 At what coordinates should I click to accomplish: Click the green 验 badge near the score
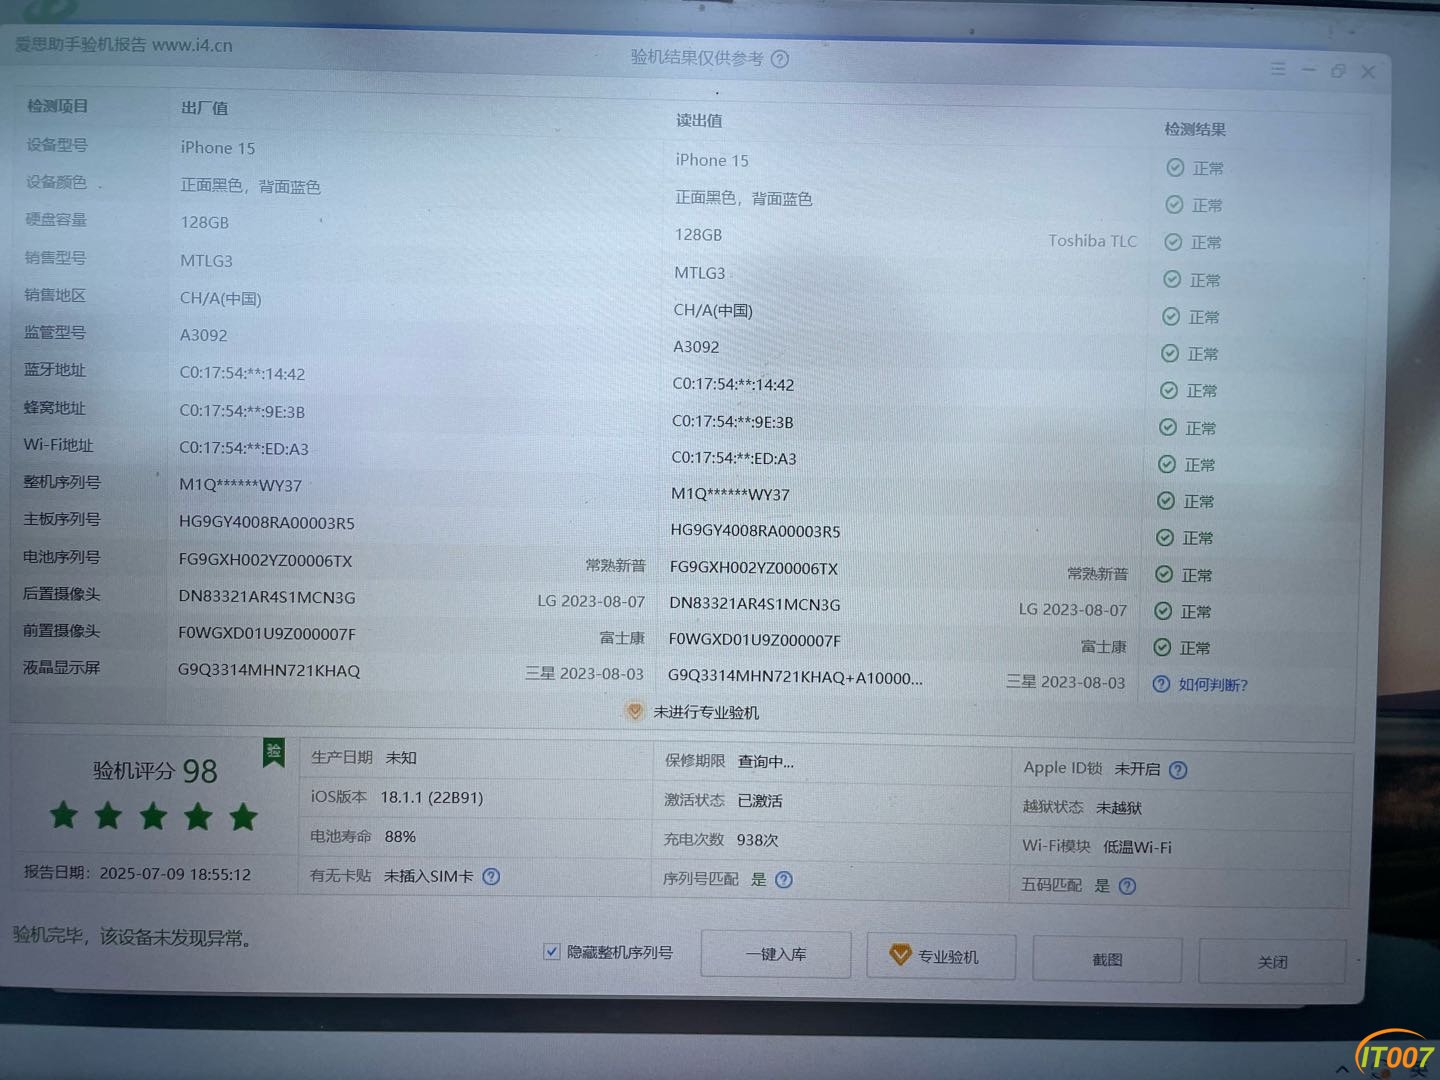(273, 752)
